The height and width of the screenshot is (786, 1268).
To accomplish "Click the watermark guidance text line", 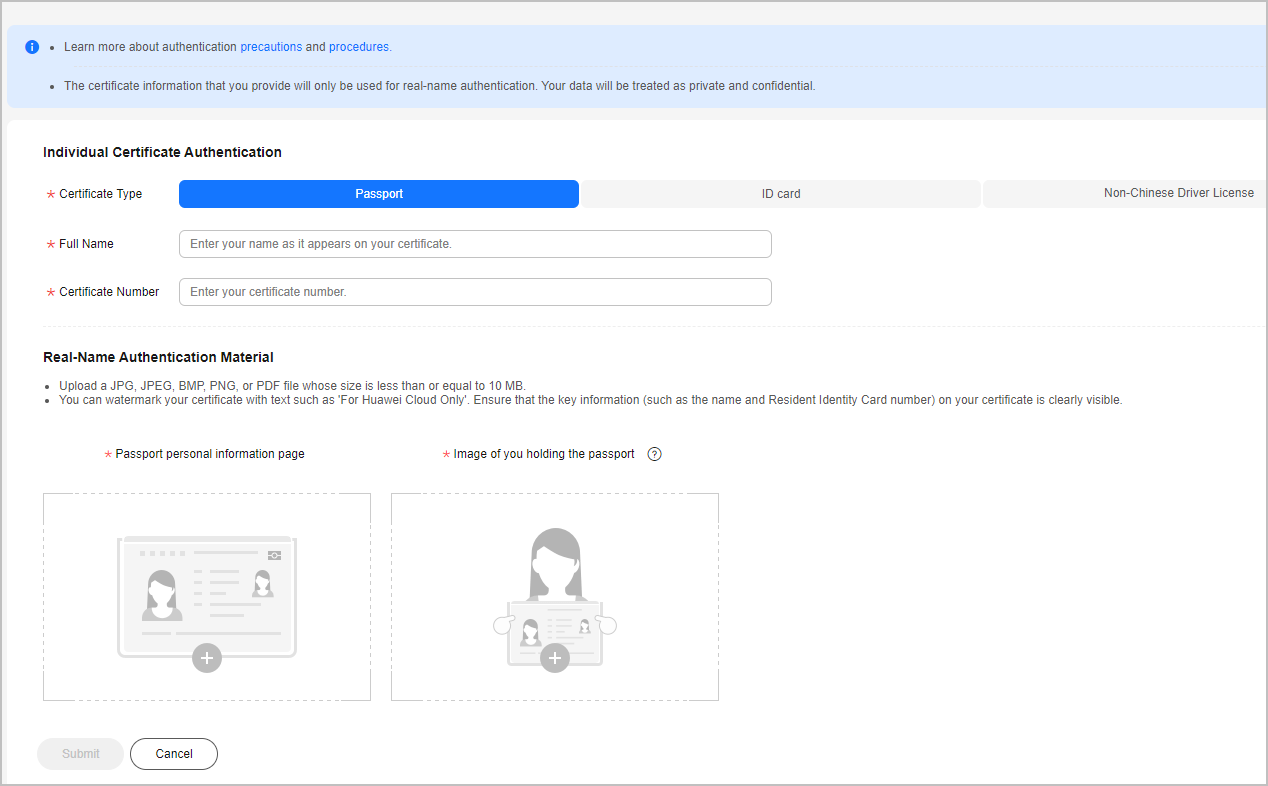I will pos(591,400).
